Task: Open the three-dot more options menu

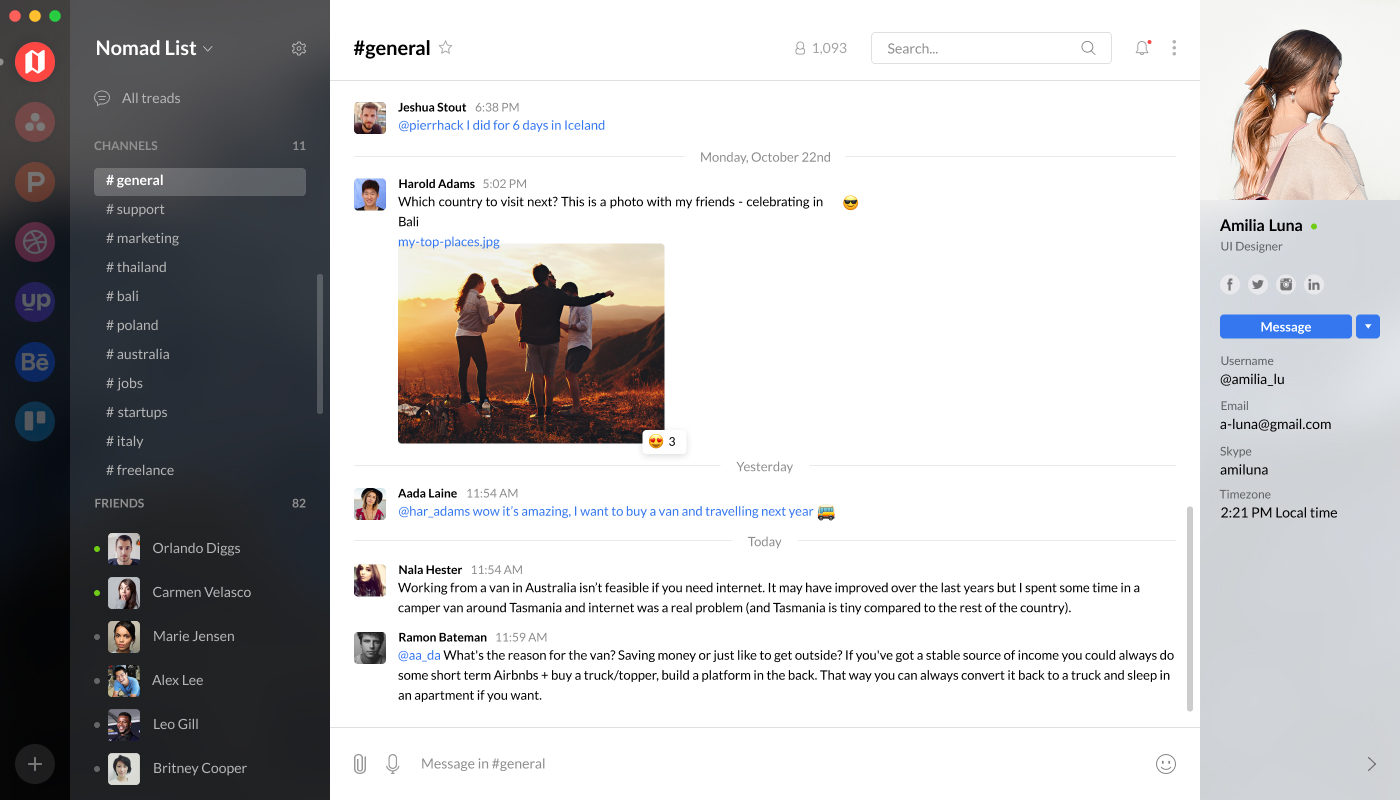Action: (x=1174, y=48)
